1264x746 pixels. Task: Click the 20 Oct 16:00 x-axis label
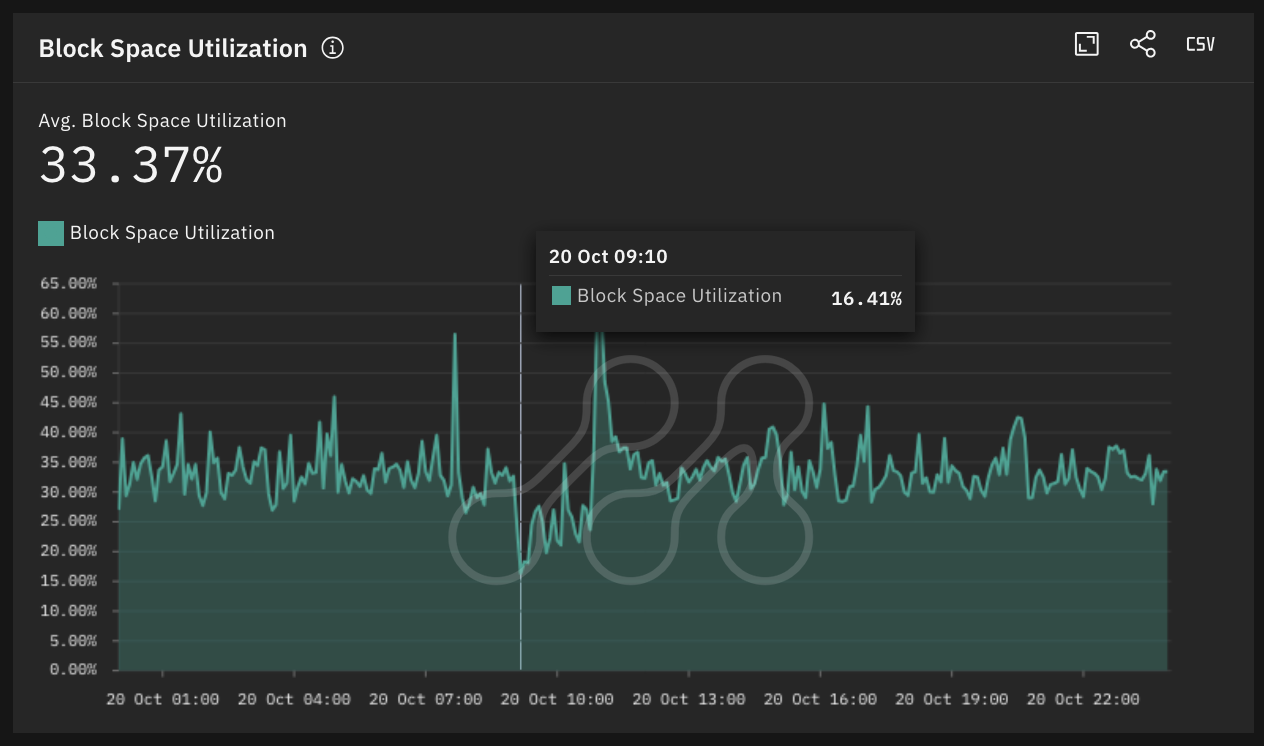(x=821, y=699)
